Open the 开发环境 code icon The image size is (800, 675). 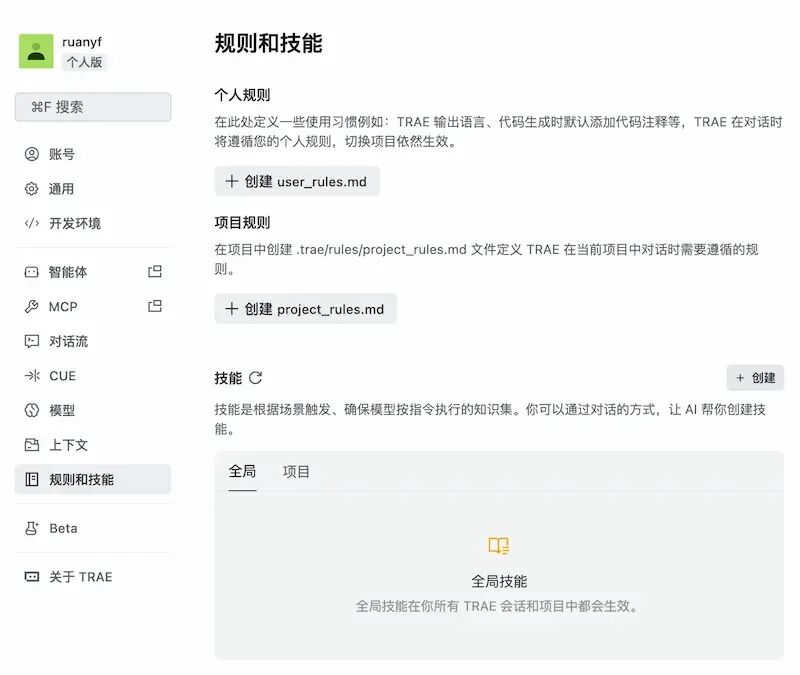(32, 223)
